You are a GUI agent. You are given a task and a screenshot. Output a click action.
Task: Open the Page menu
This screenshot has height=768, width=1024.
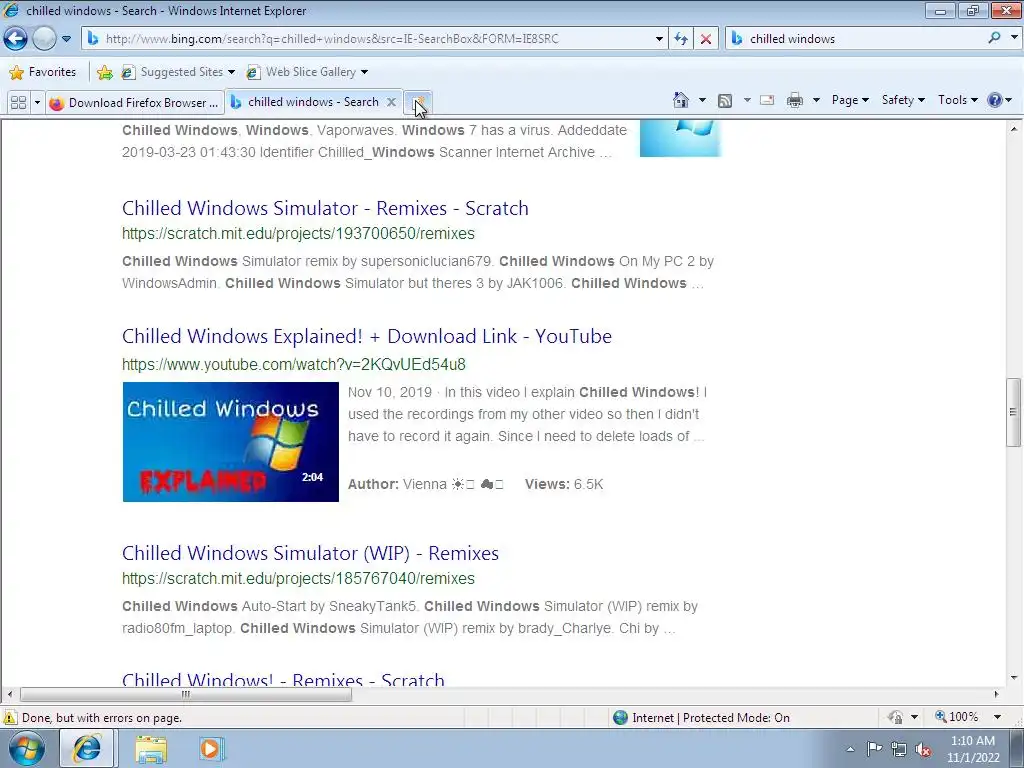(x=850, y=100)
